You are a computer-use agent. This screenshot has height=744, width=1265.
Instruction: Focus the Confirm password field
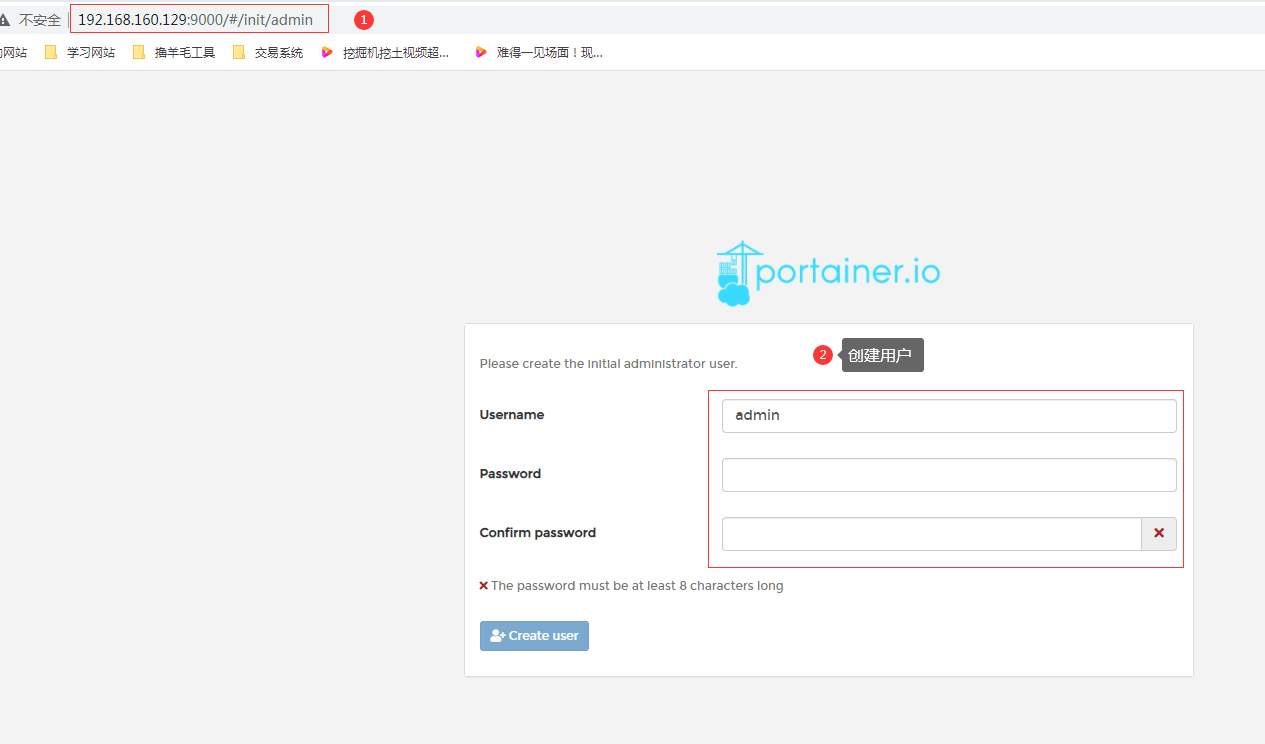[932, 534]
